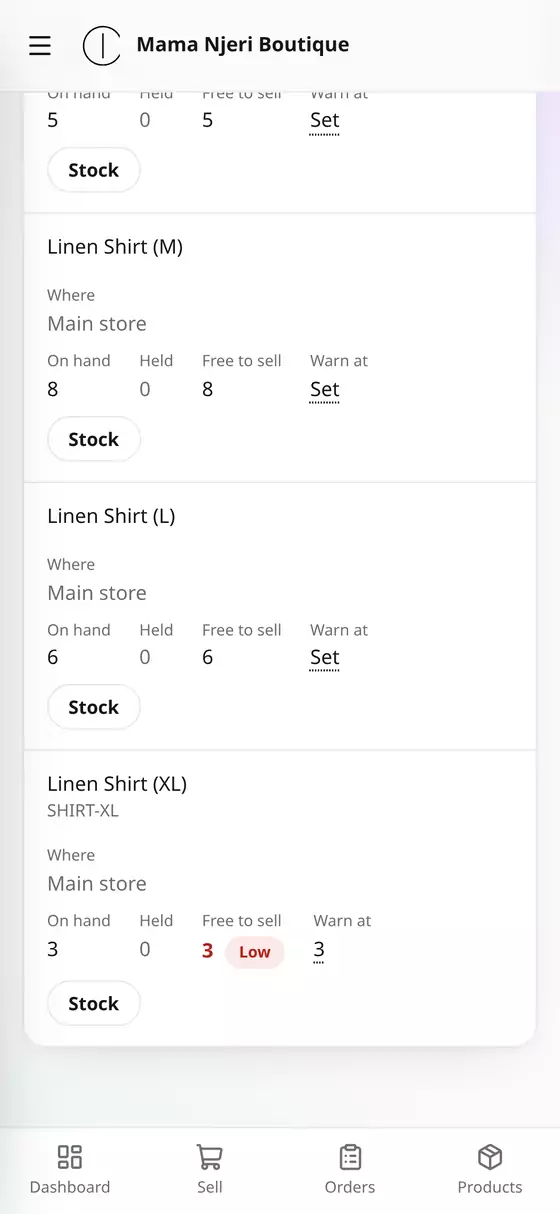
Task: Click the Stock button in the top card
Action: coord(94,170)
